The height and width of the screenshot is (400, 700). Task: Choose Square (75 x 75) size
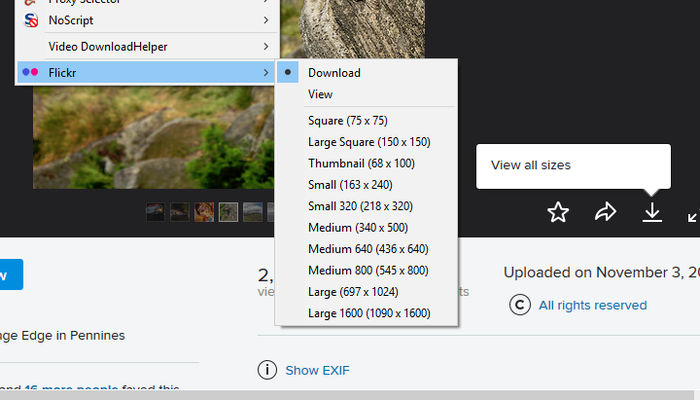[x=366, y=121]
